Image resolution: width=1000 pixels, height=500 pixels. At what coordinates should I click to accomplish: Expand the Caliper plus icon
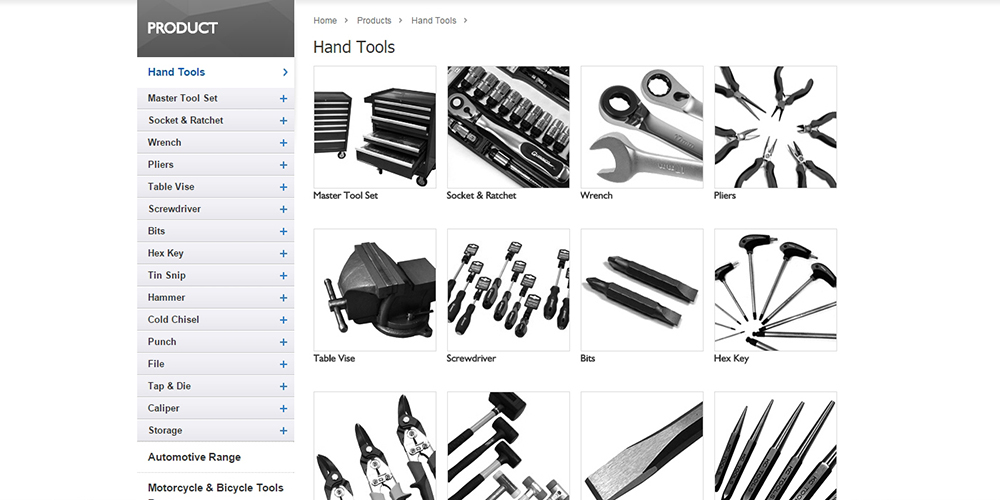283,409
